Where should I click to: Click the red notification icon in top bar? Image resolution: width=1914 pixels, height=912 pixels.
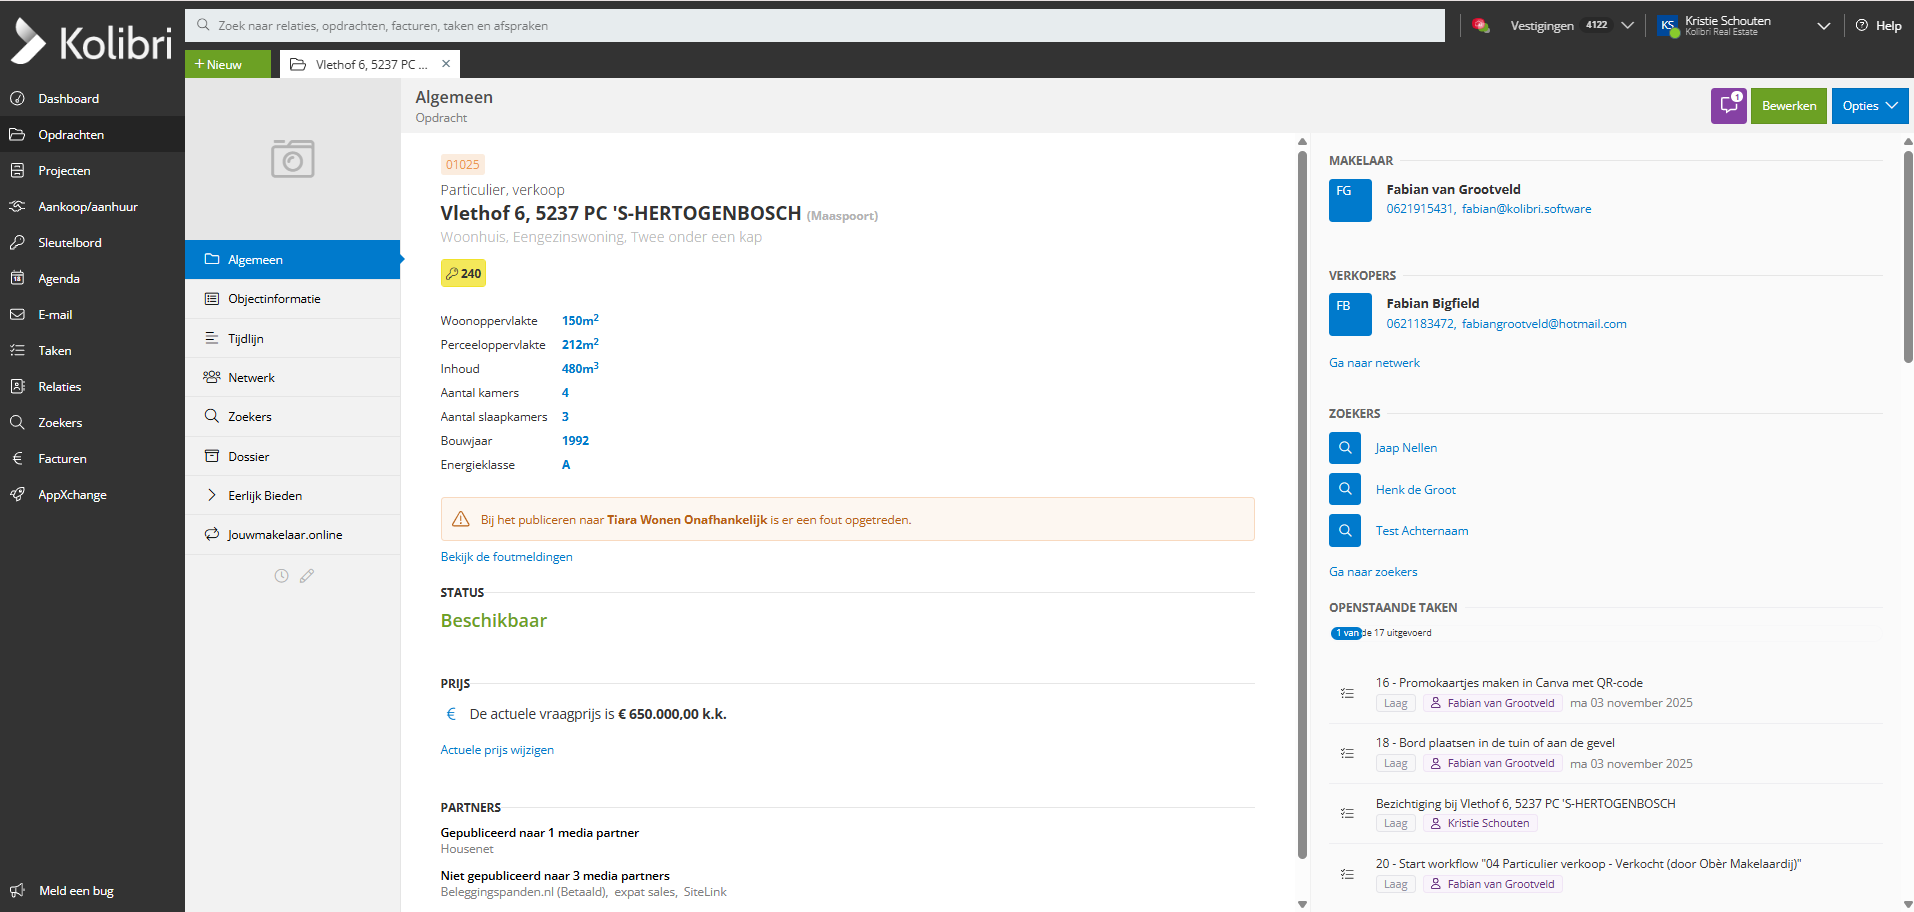1481,26
